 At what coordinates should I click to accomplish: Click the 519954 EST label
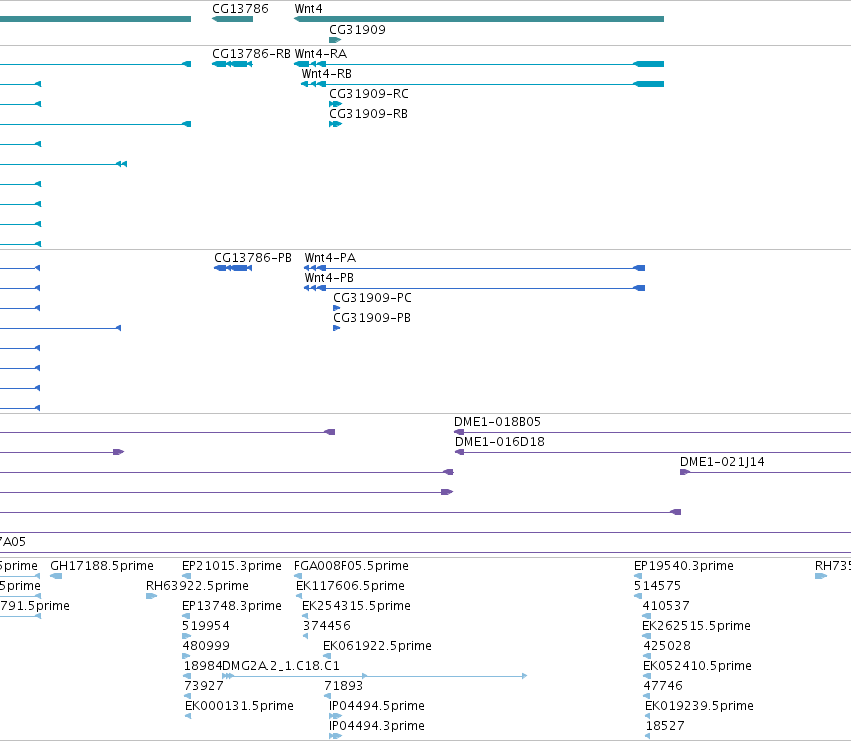pyautogui.click(x=206, y=626)
